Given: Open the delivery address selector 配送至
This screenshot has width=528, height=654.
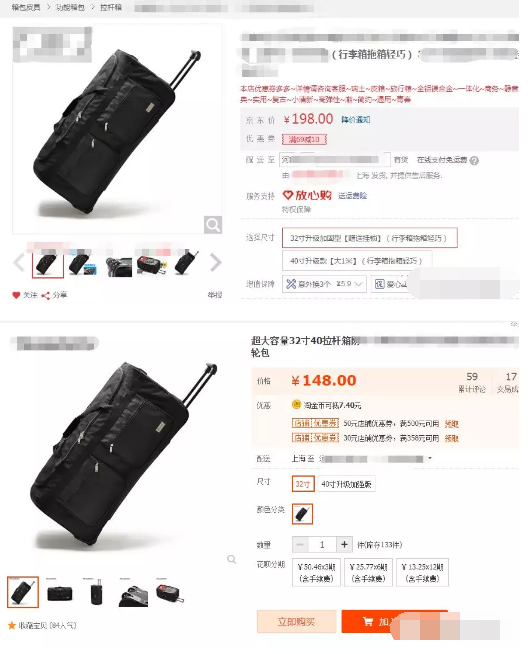Looking at the screenshot, I should click(335, 160).
